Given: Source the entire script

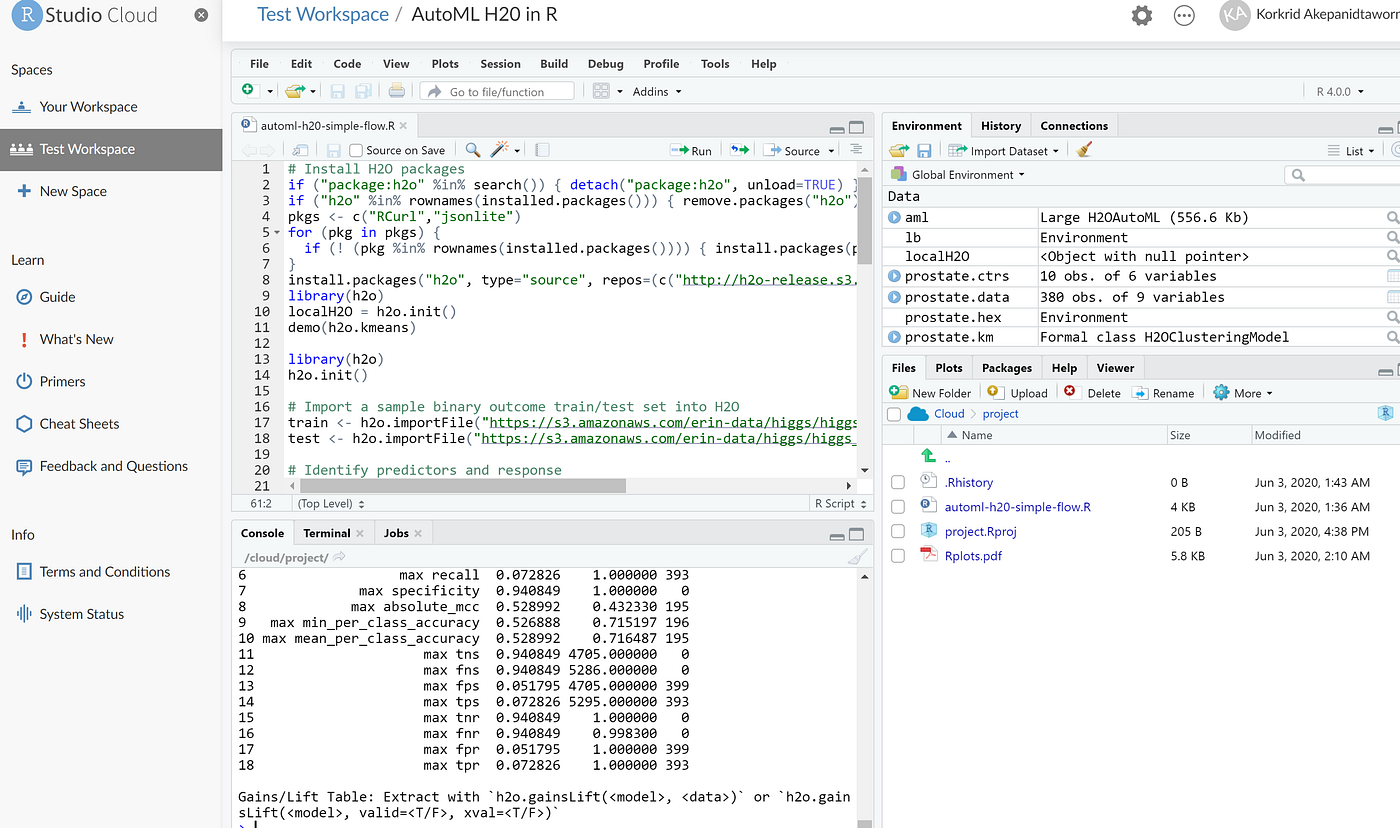Looking at the screenshot, I should pos(793,149).
